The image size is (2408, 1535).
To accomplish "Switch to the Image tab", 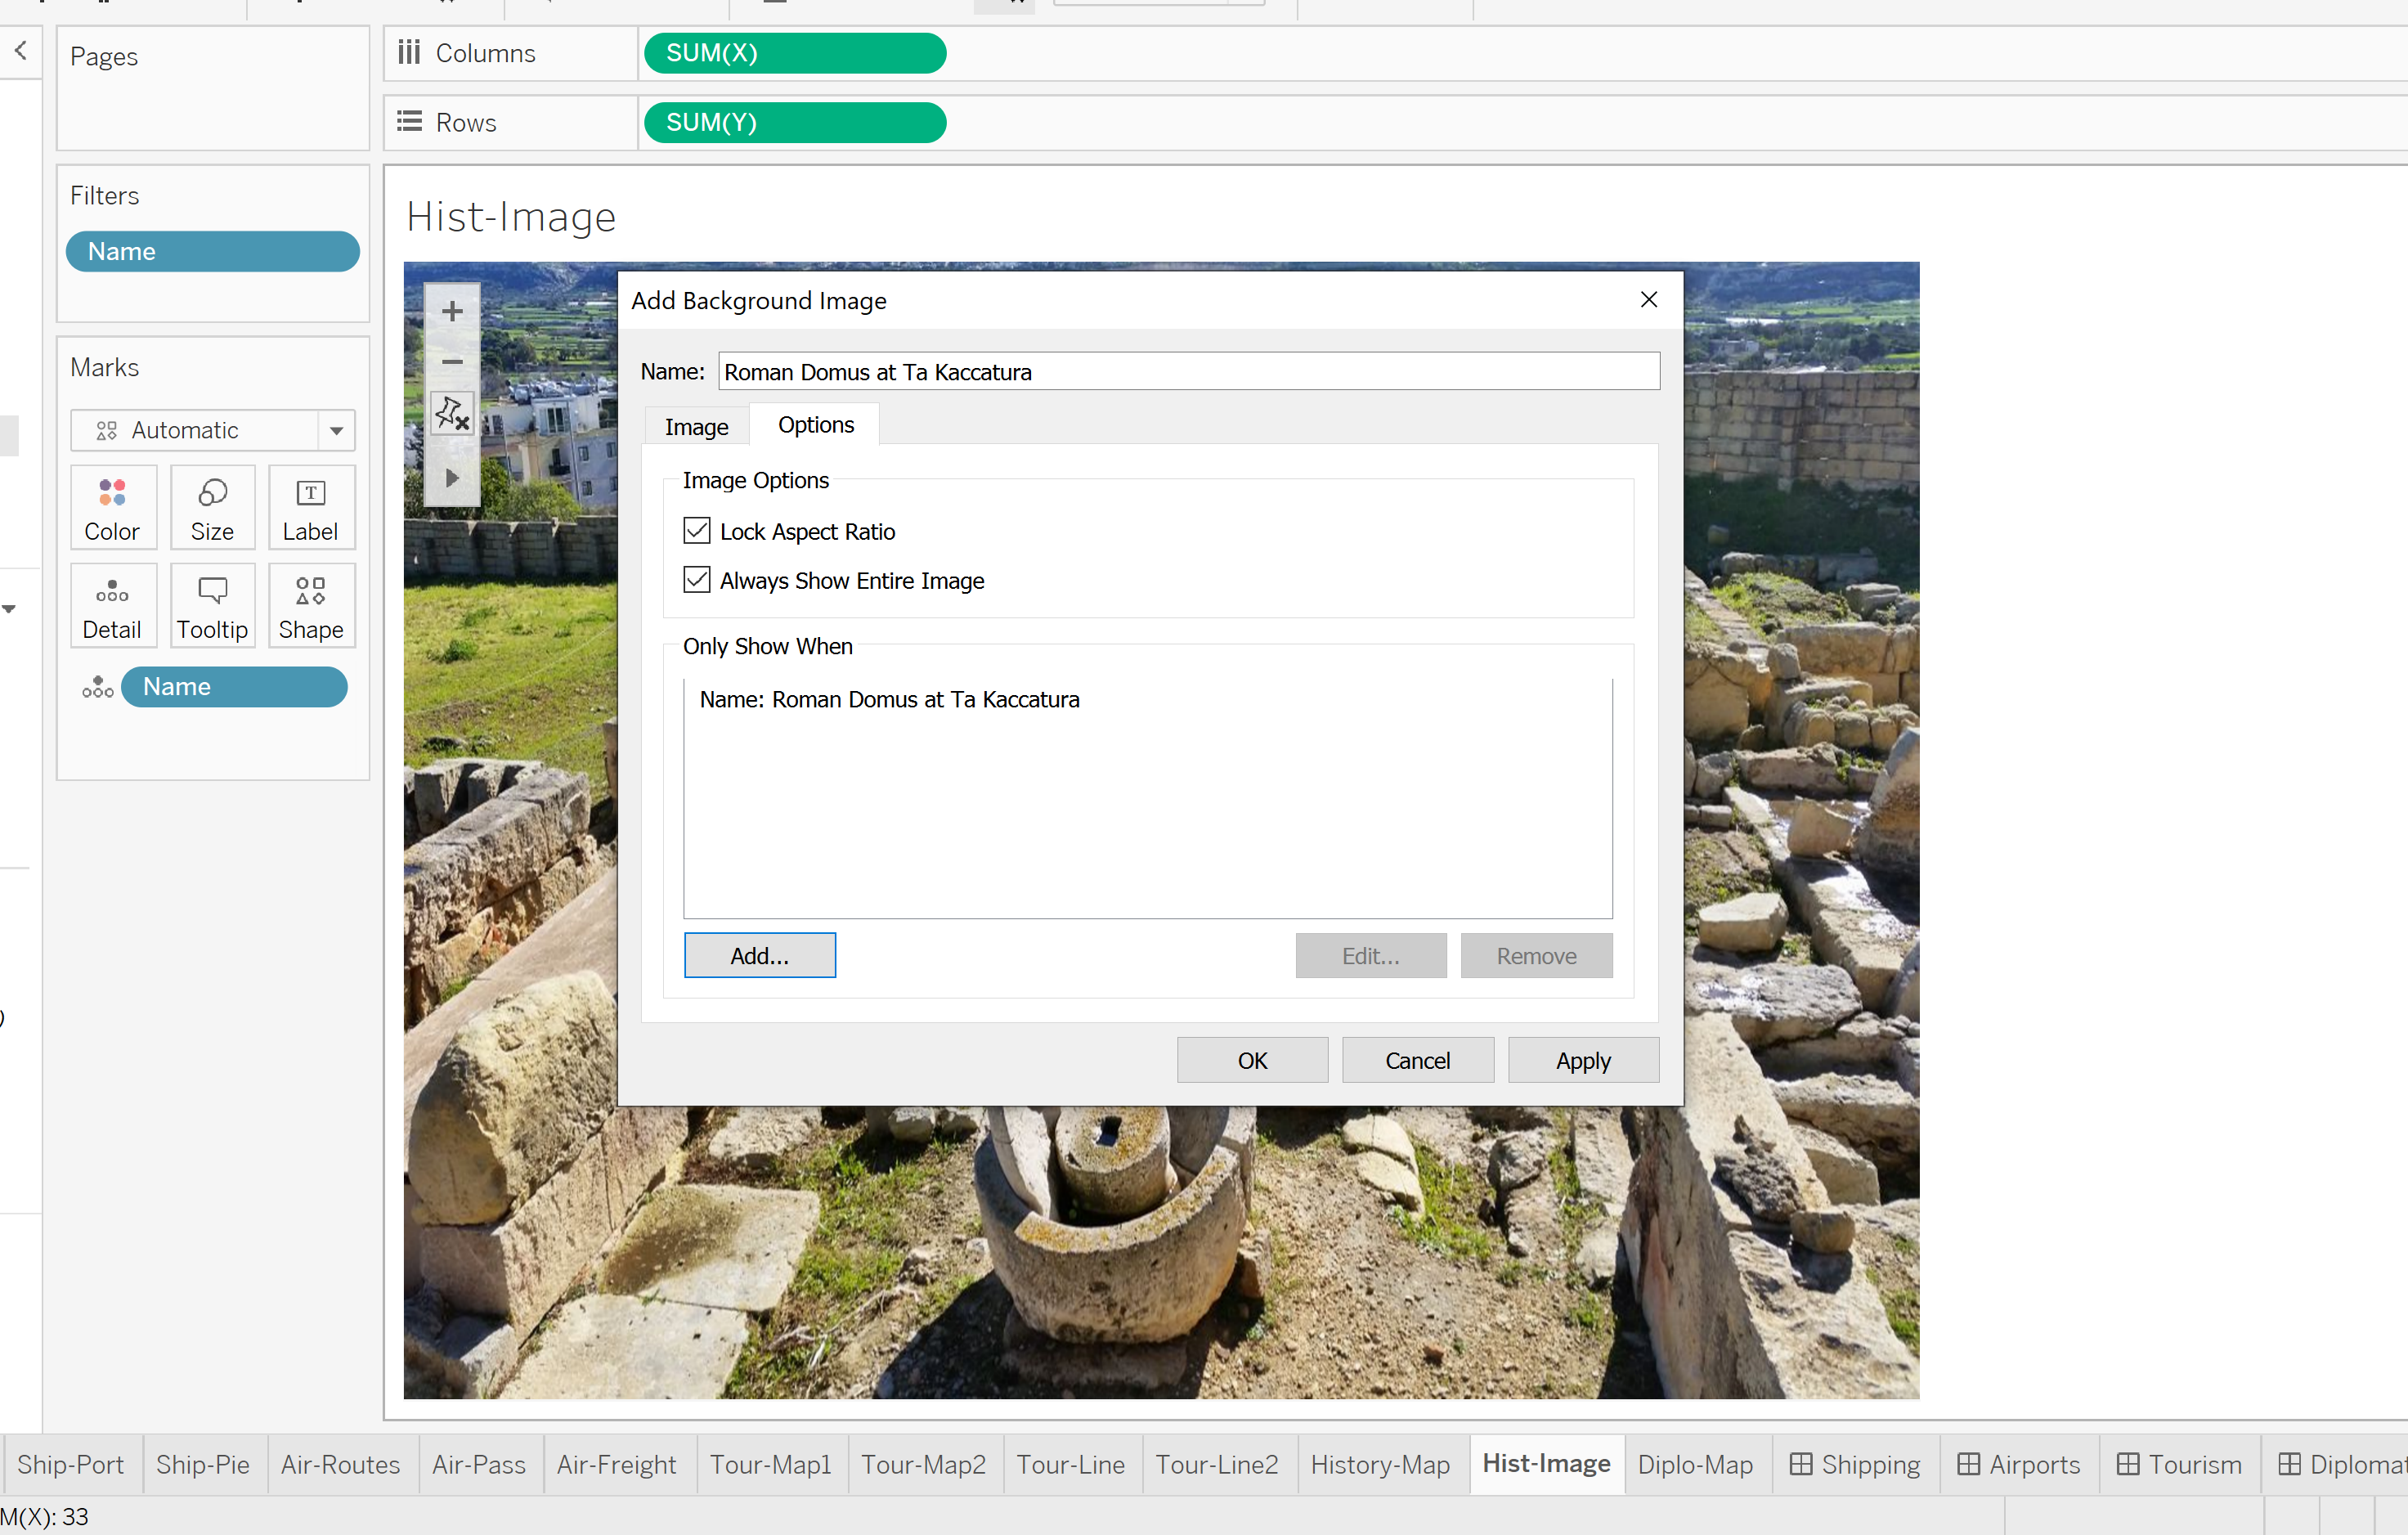I will (x=696, y=427).
